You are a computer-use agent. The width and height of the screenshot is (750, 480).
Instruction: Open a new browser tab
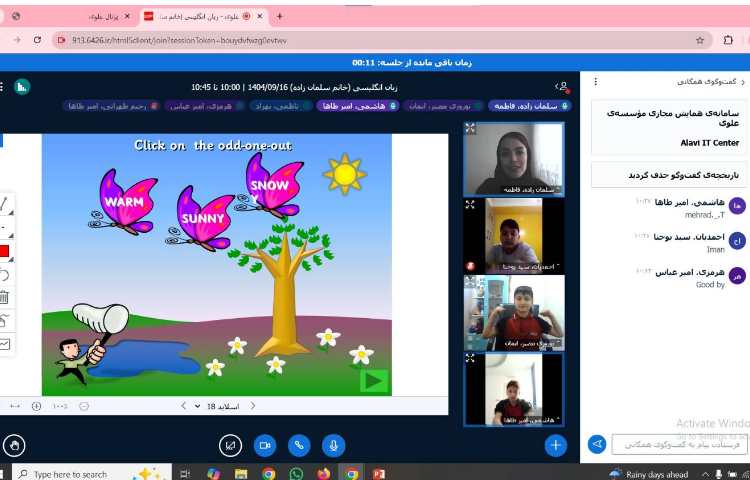coord(279,16)
